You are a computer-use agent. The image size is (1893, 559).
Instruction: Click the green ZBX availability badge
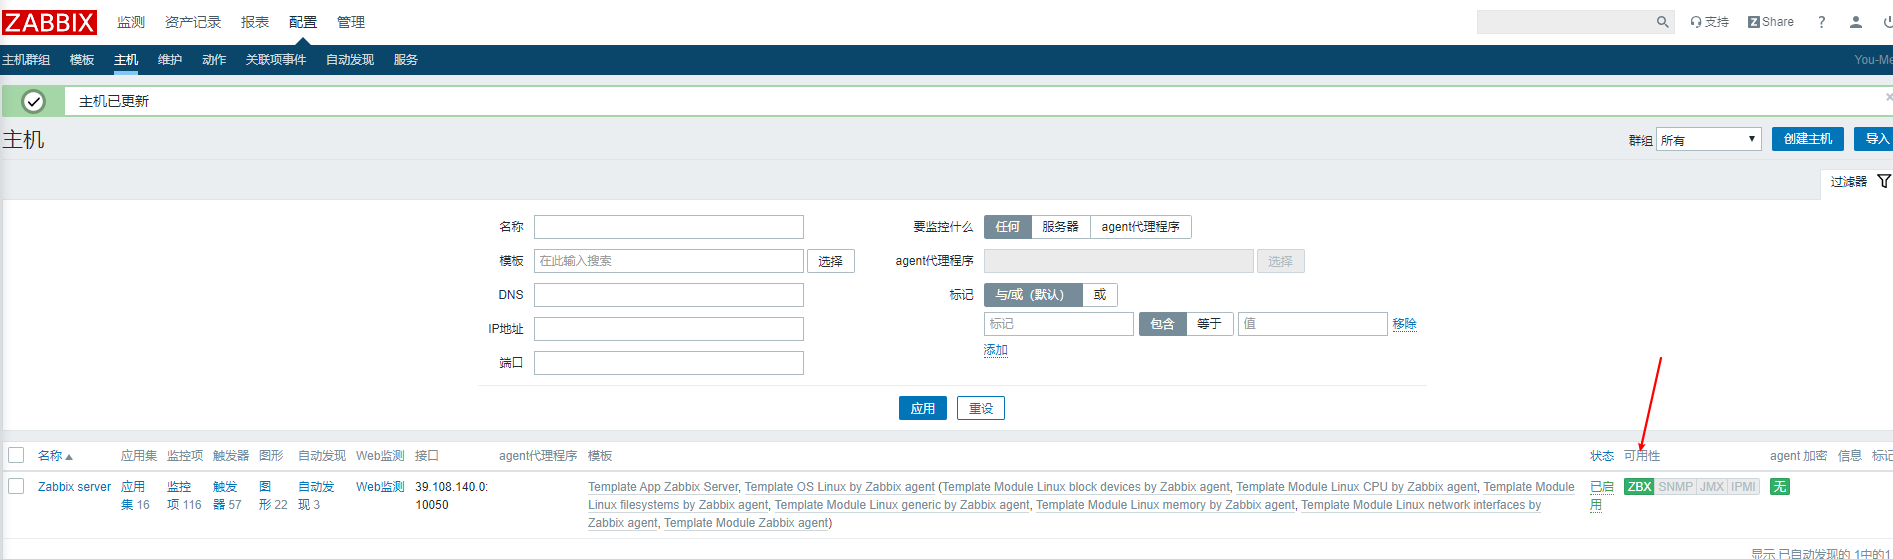pyautogui.click(x=1639, y=487)
